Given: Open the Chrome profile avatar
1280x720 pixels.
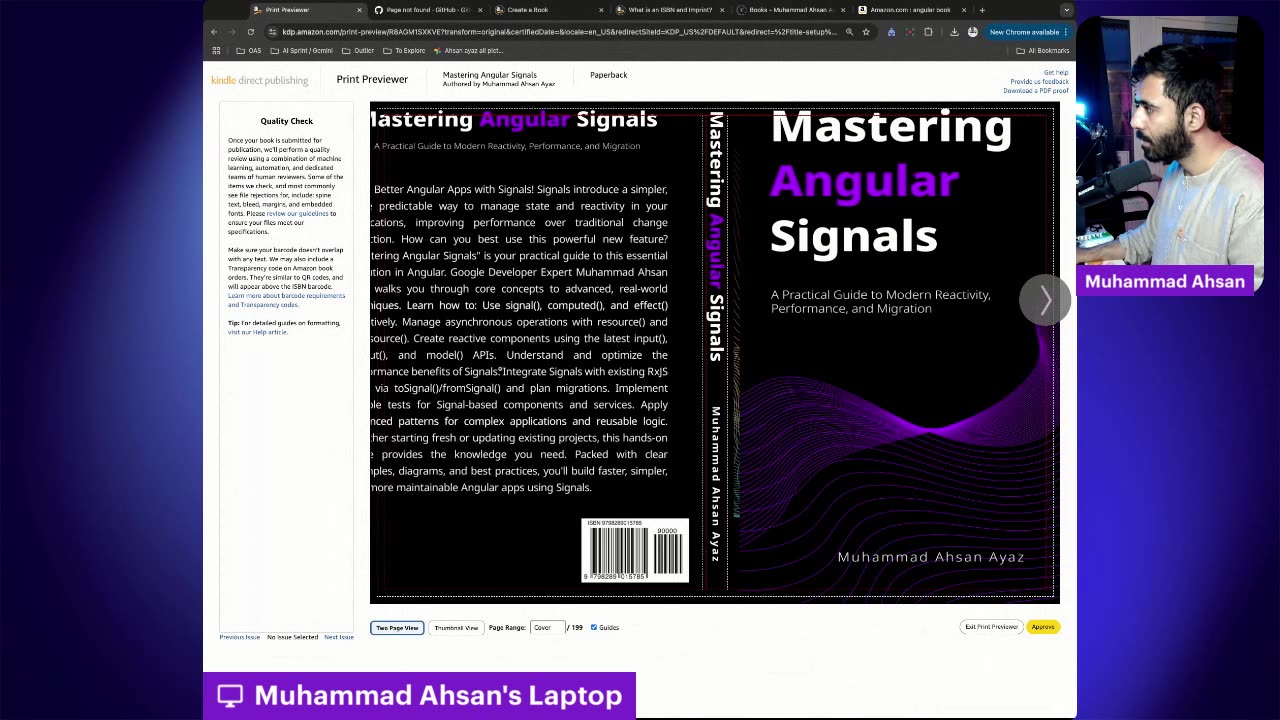Looking at the screenshot, I should [x=972, y=32].
